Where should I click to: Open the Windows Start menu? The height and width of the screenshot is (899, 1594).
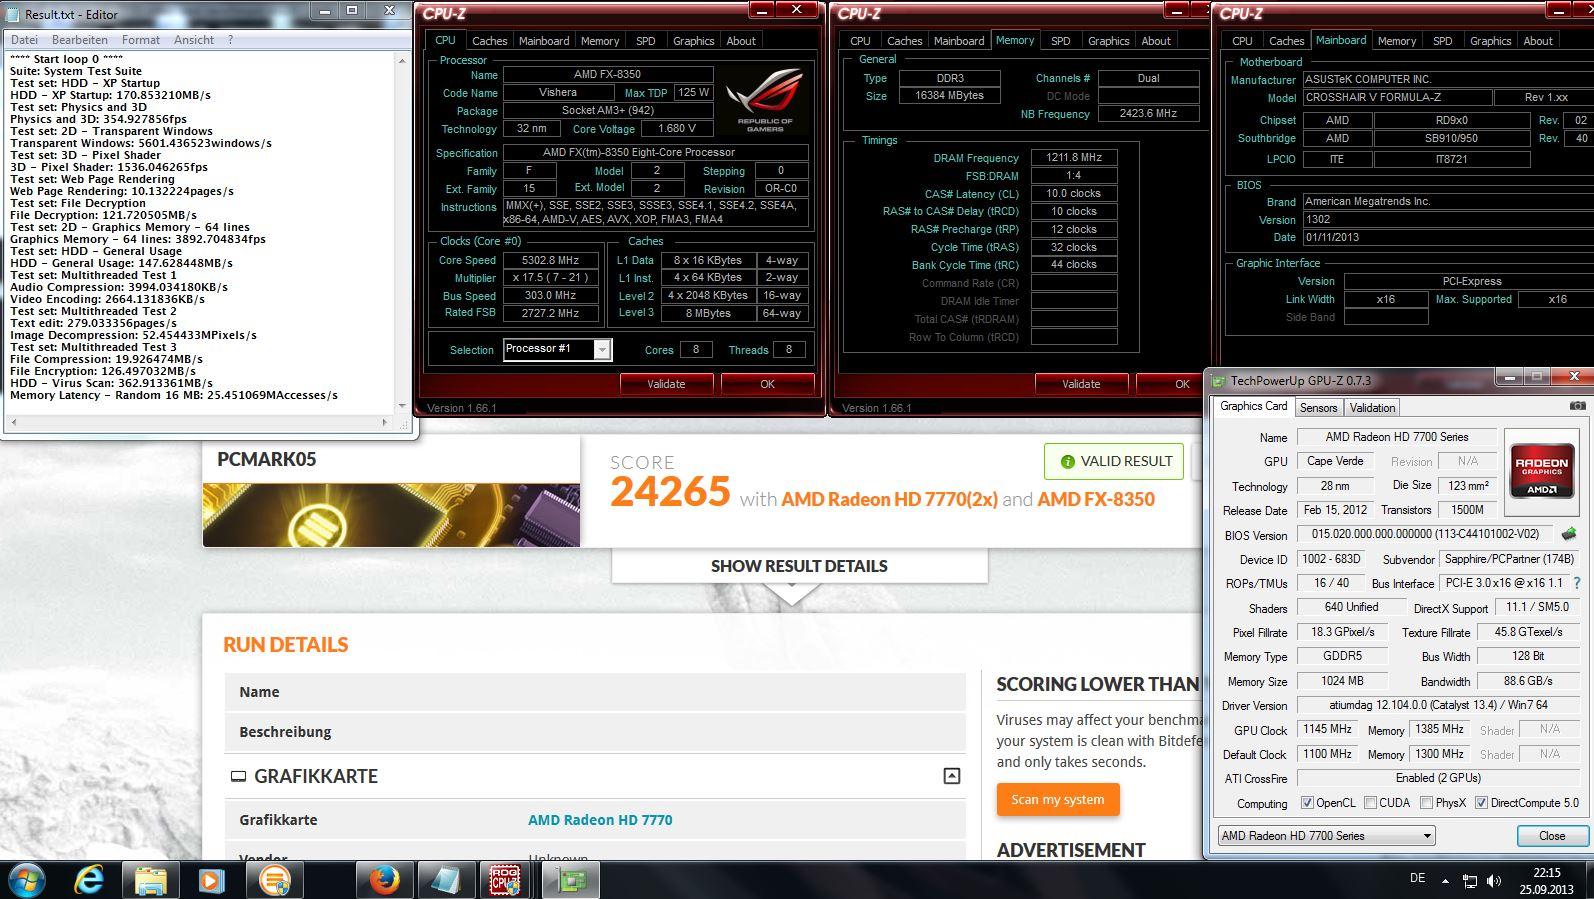(26, 880)
